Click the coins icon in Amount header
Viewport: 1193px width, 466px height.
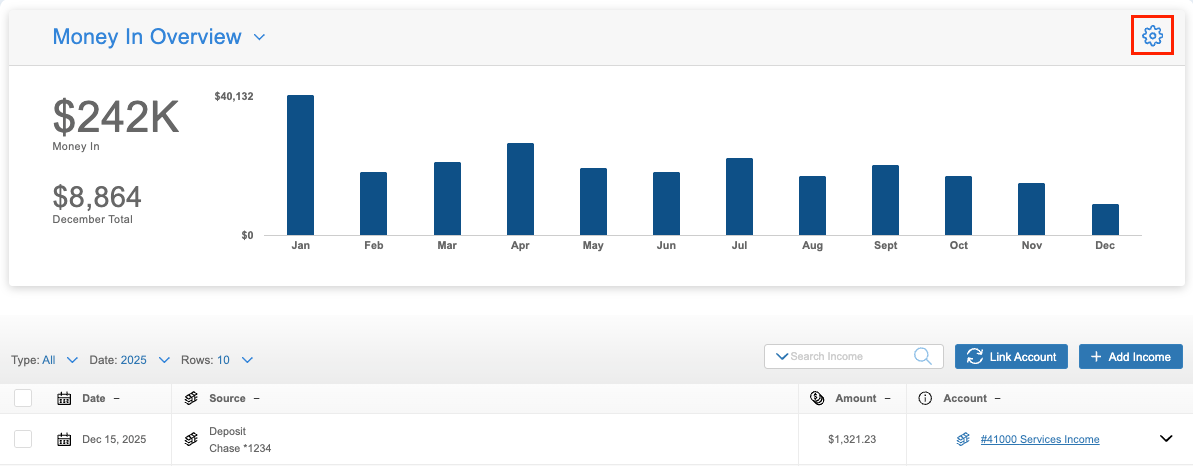click(817, 398)
